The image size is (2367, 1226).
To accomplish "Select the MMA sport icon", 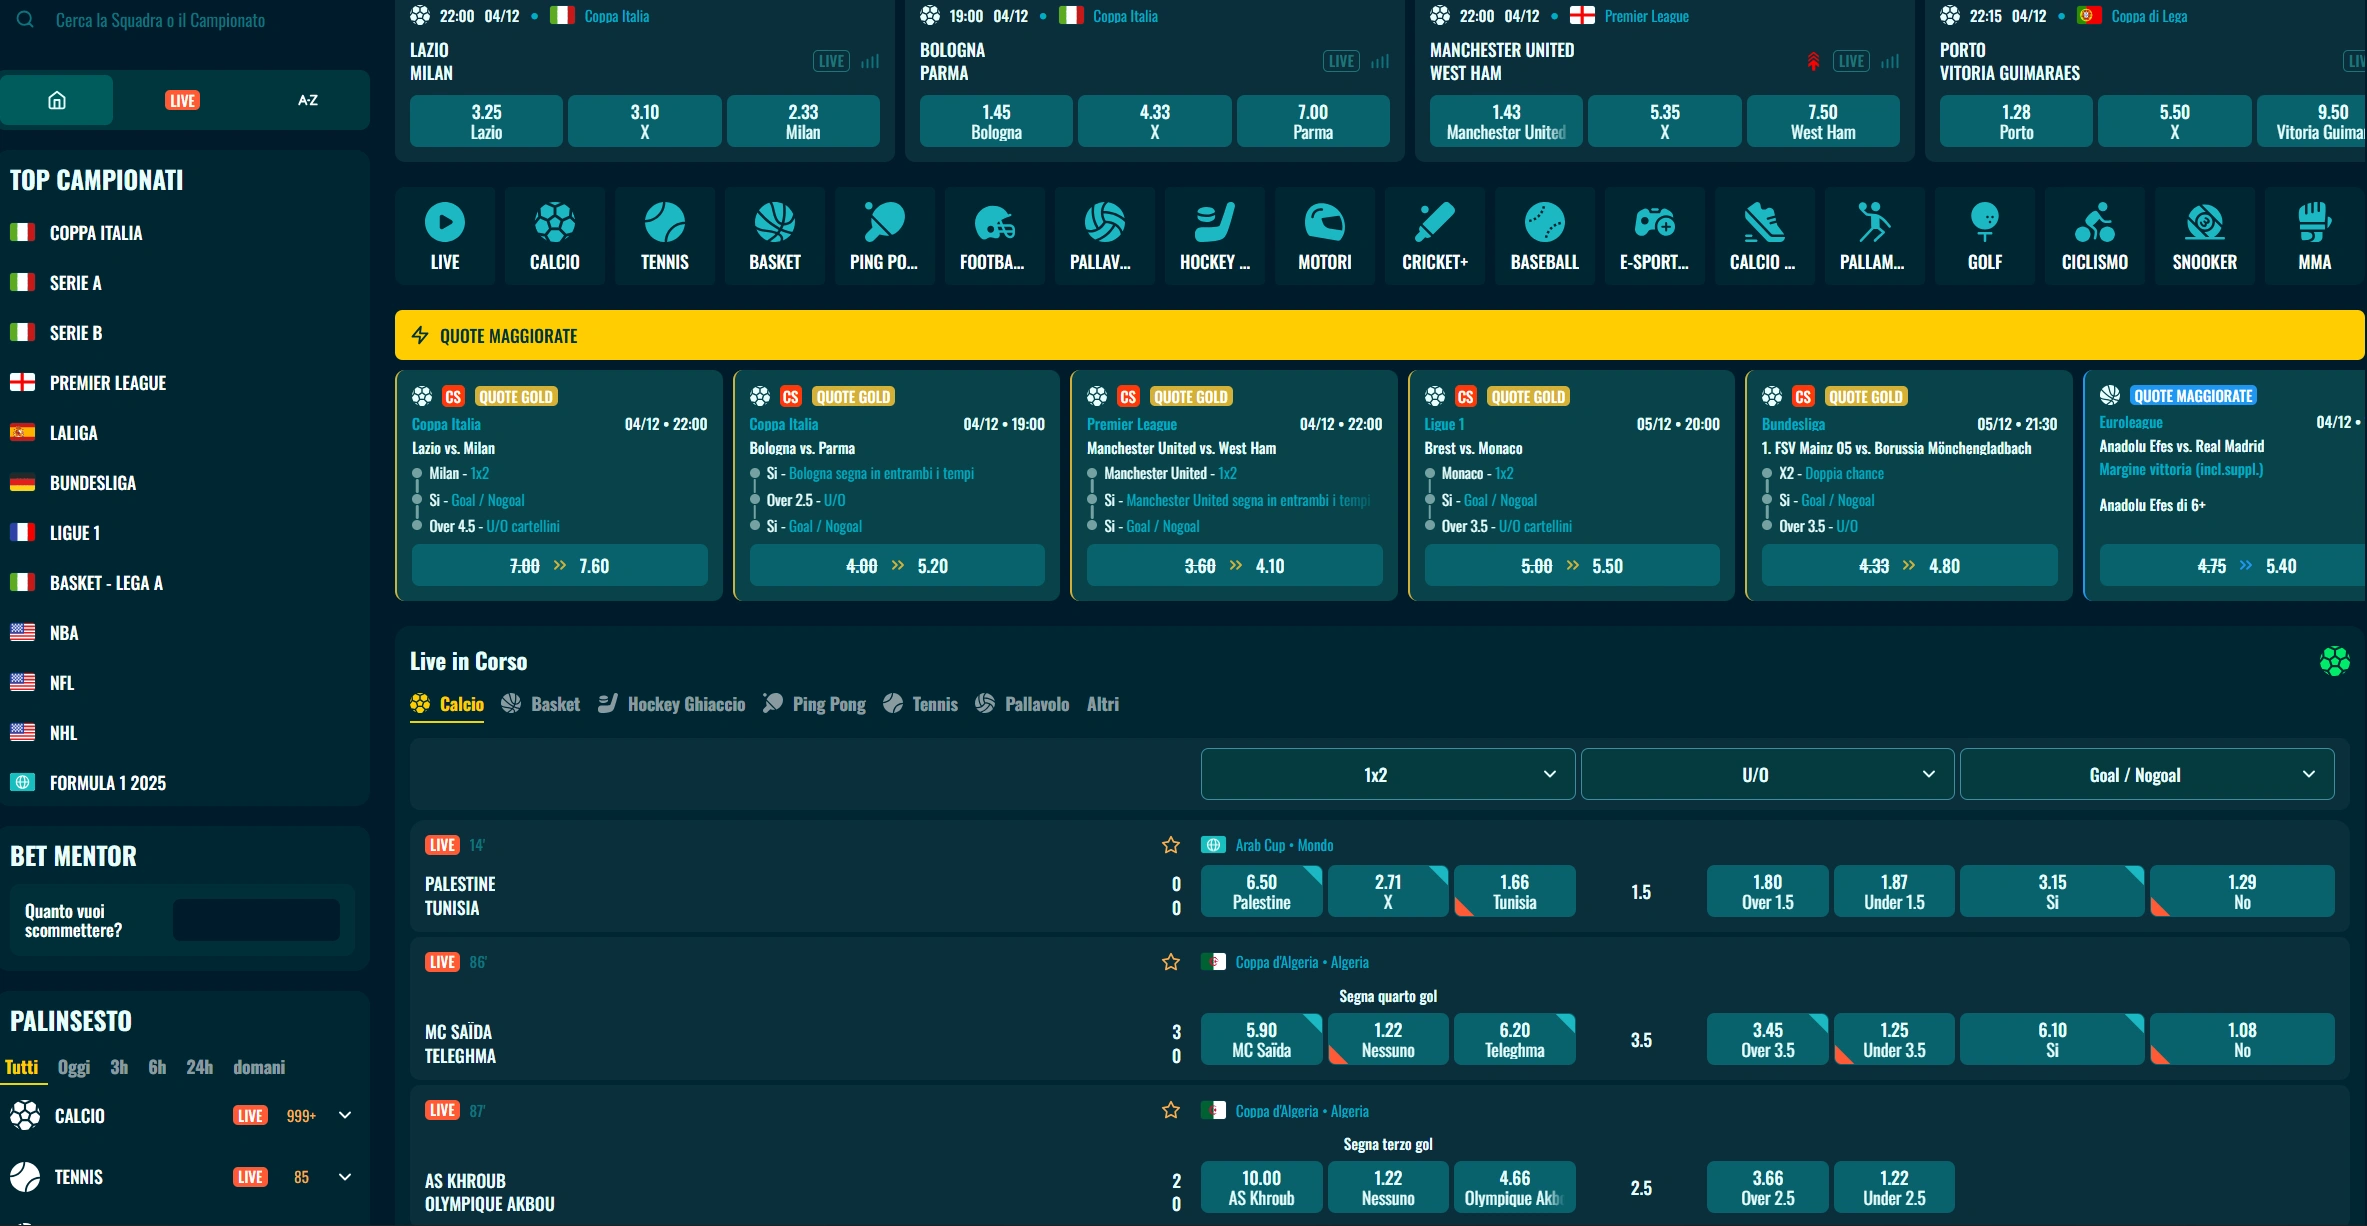I will coord(2313,234).
